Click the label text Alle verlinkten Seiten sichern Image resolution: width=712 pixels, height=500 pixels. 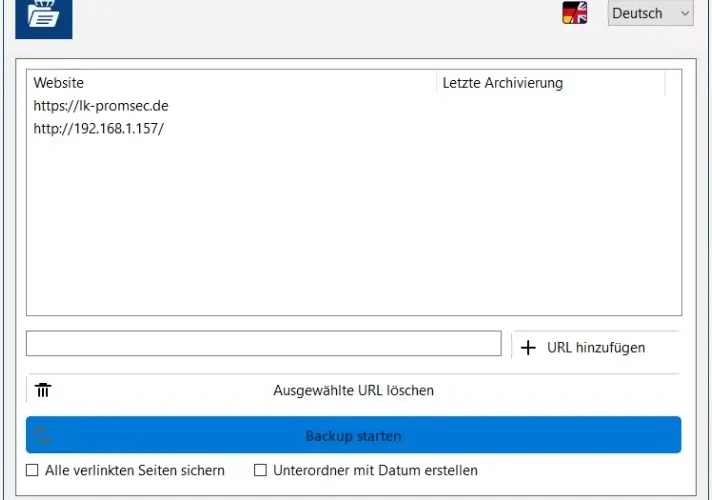click(x=134, y=470)
